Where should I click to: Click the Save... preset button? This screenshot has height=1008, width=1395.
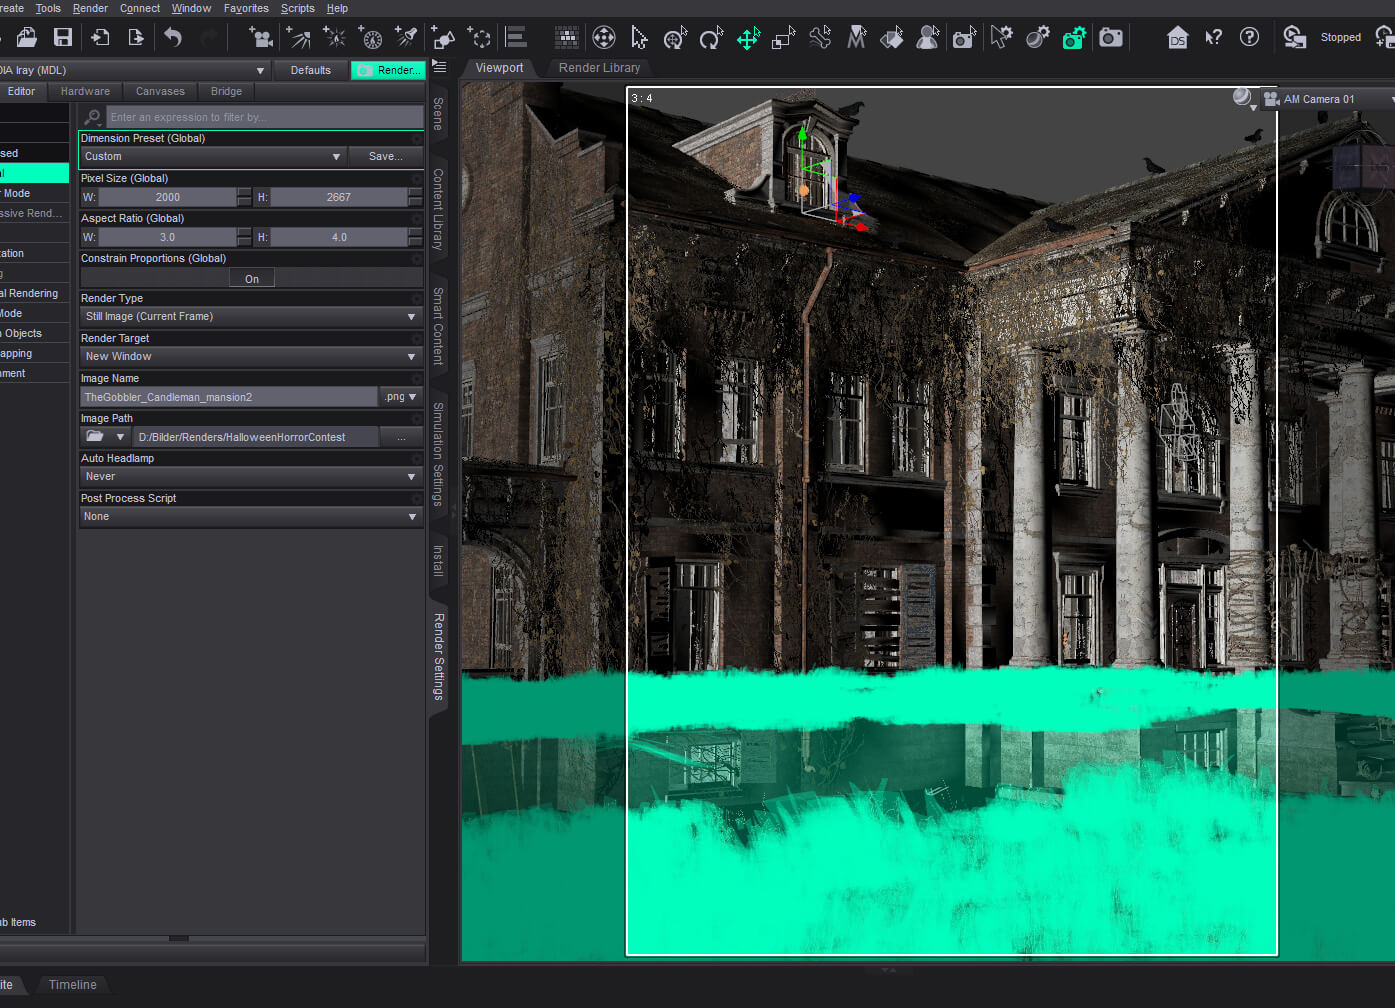pyautogui.click(x=386, y=157)
